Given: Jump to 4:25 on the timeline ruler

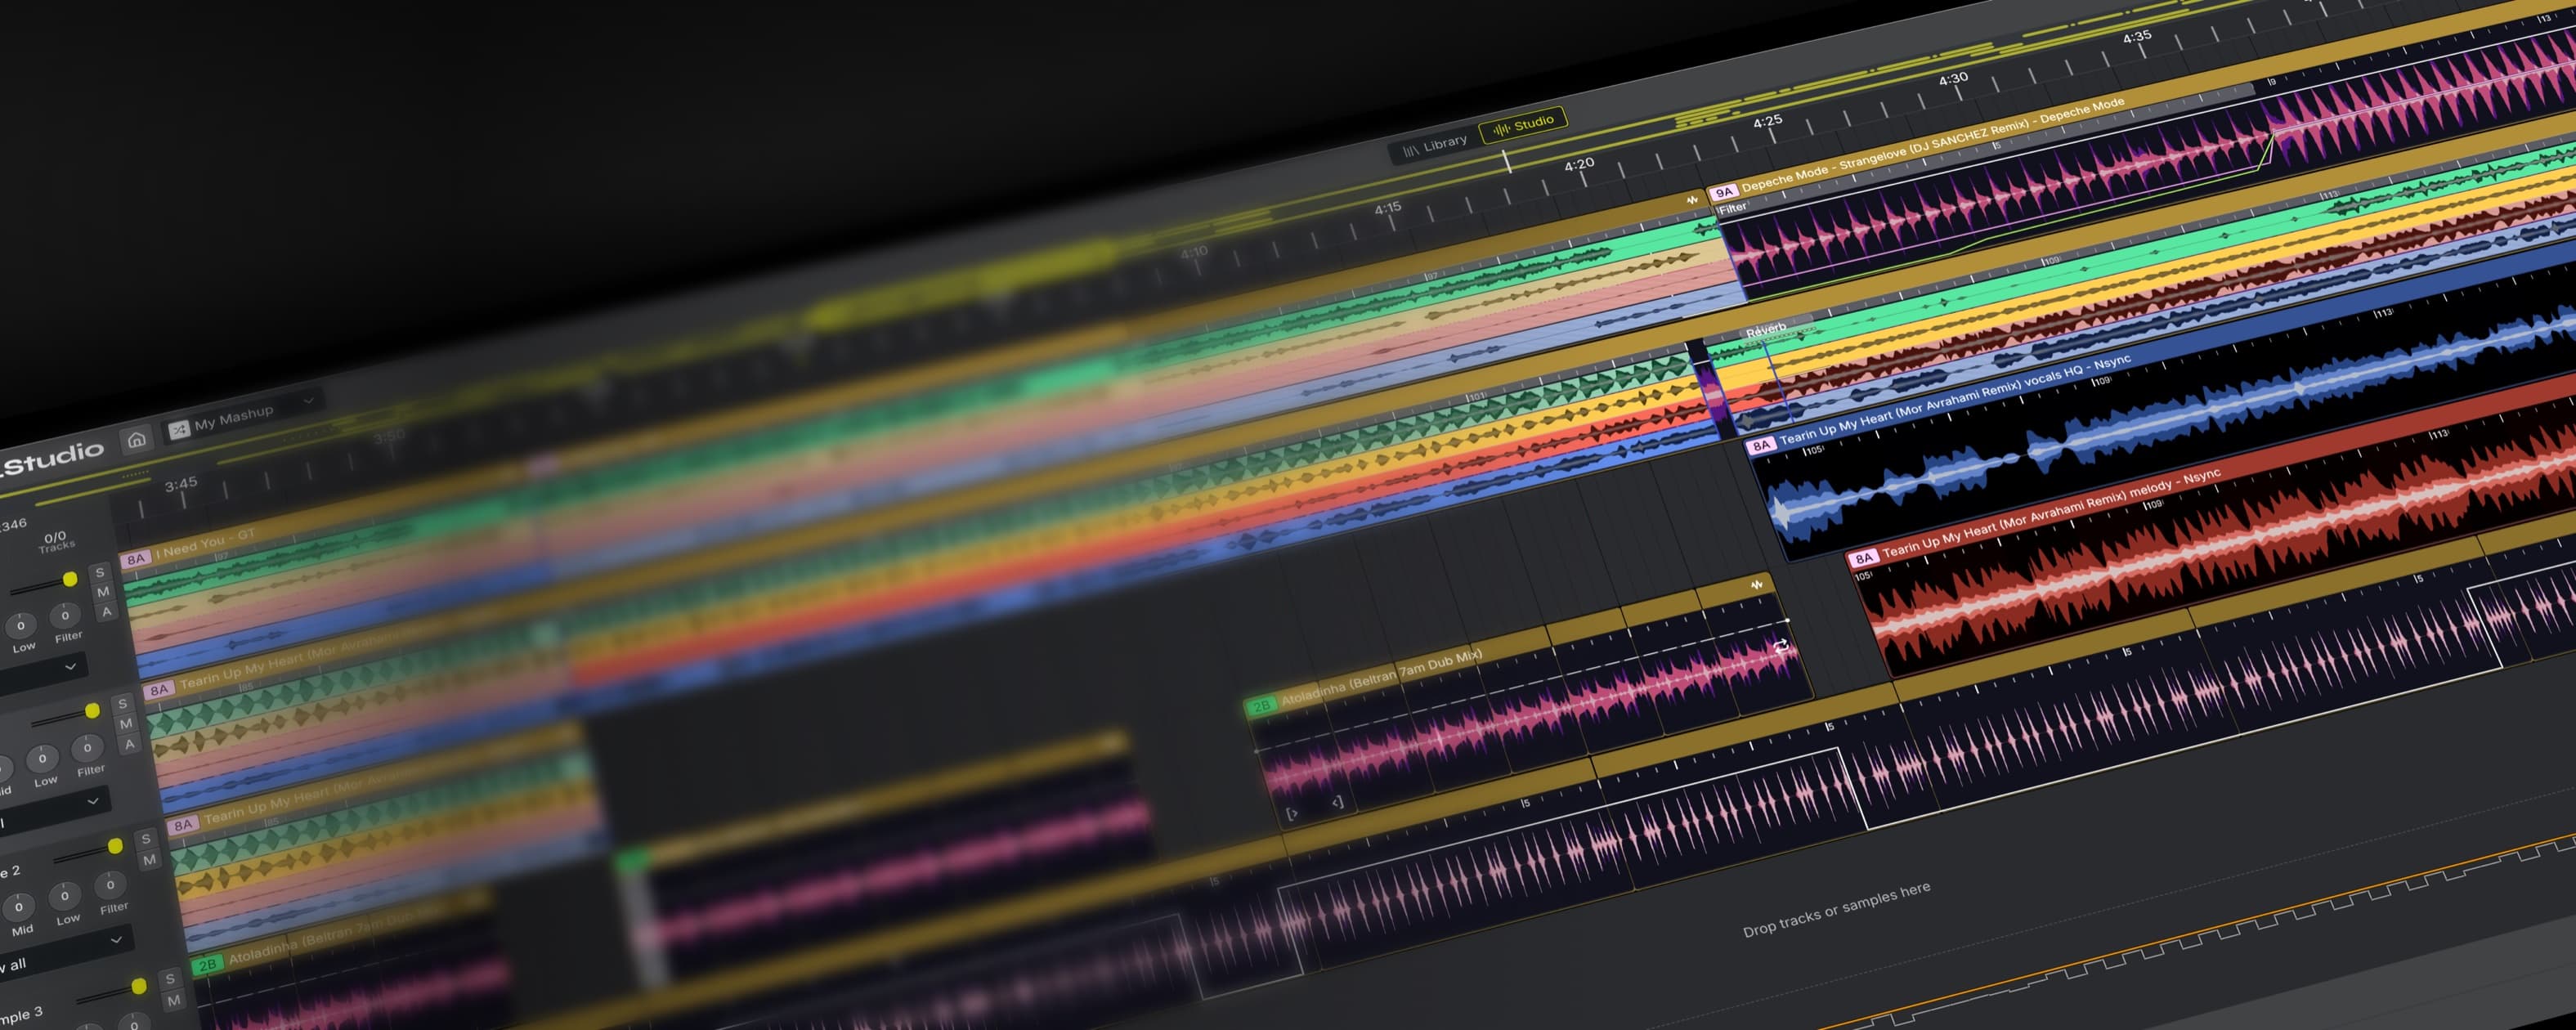Looking at the screenshot, I should coord(1767,122).
